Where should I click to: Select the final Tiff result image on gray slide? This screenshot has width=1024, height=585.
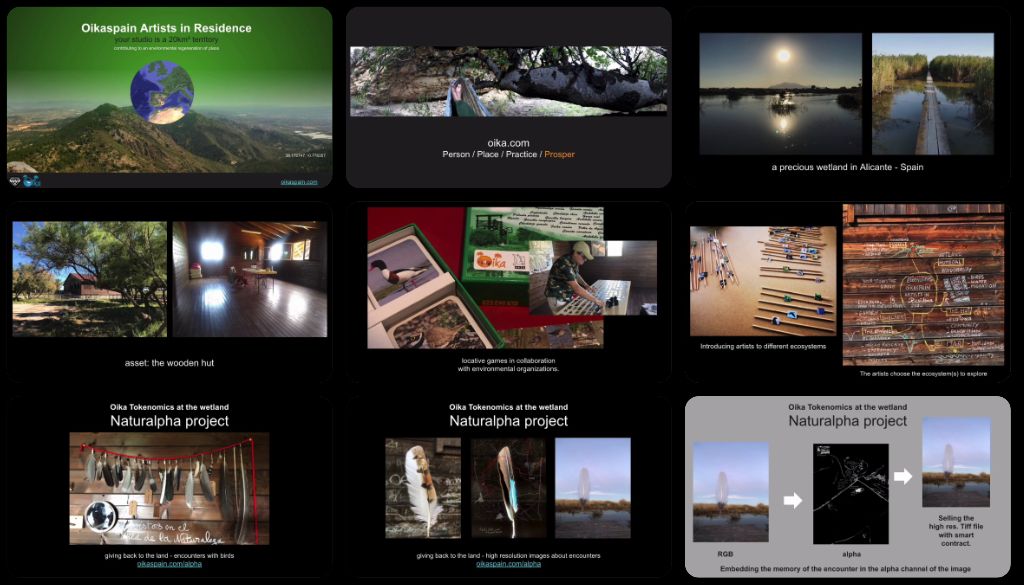(956, 462)
